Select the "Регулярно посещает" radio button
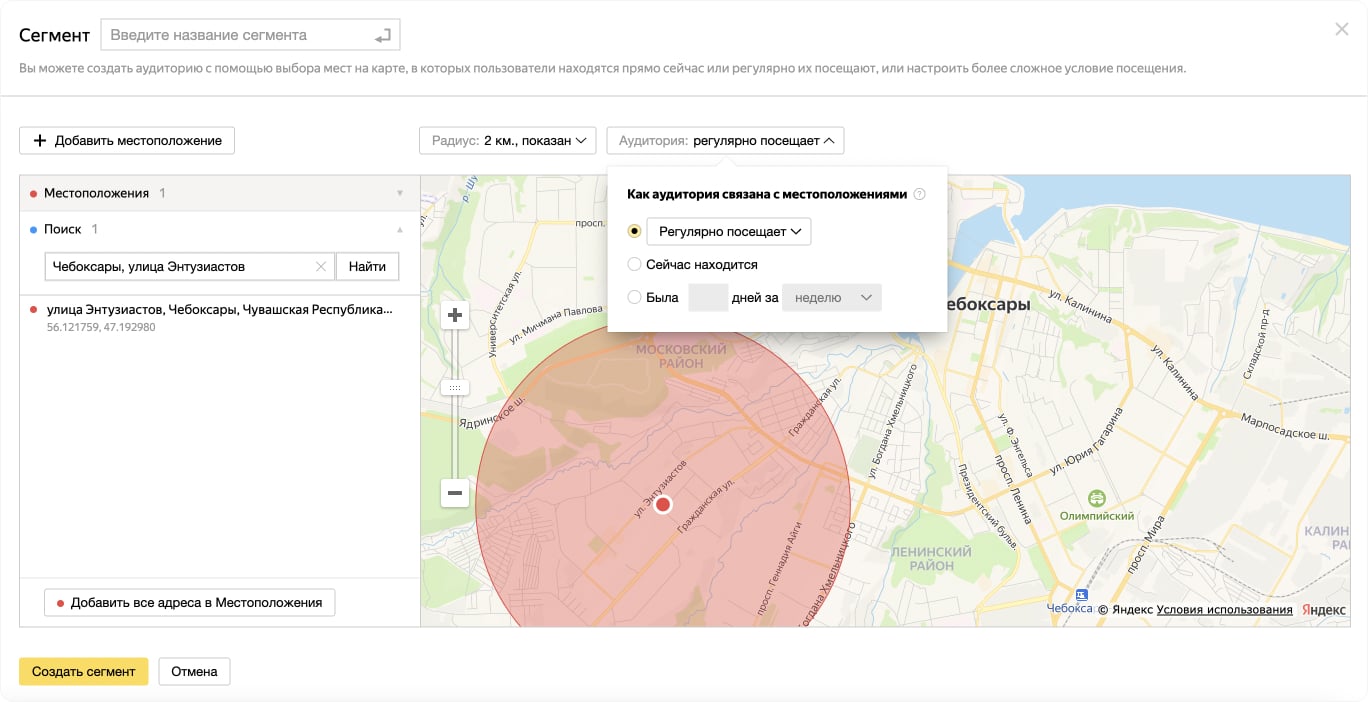Screen dimensions: 1368x702 (634, 231)
